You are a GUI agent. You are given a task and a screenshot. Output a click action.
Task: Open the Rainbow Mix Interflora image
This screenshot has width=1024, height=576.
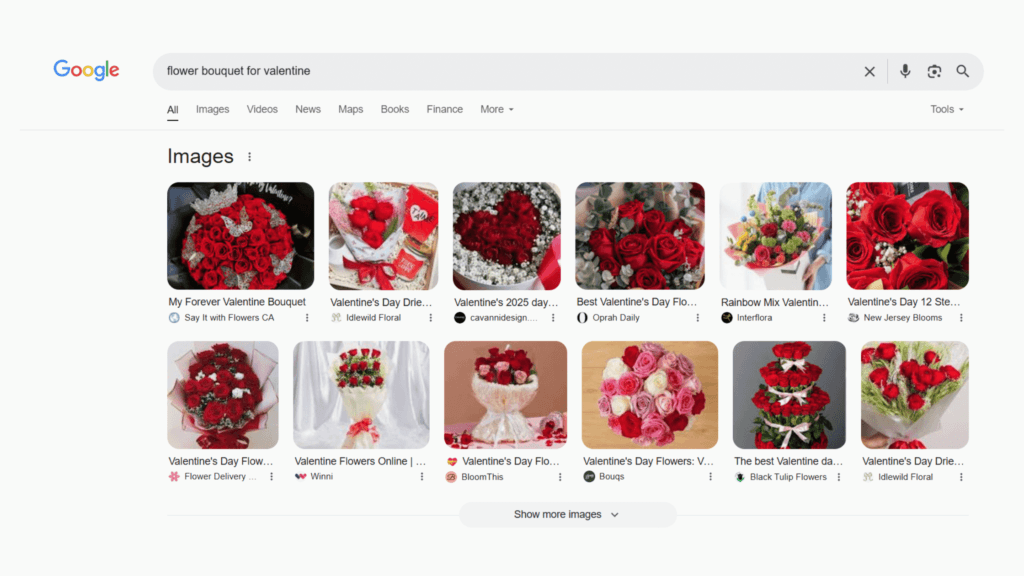coord(776,236)
